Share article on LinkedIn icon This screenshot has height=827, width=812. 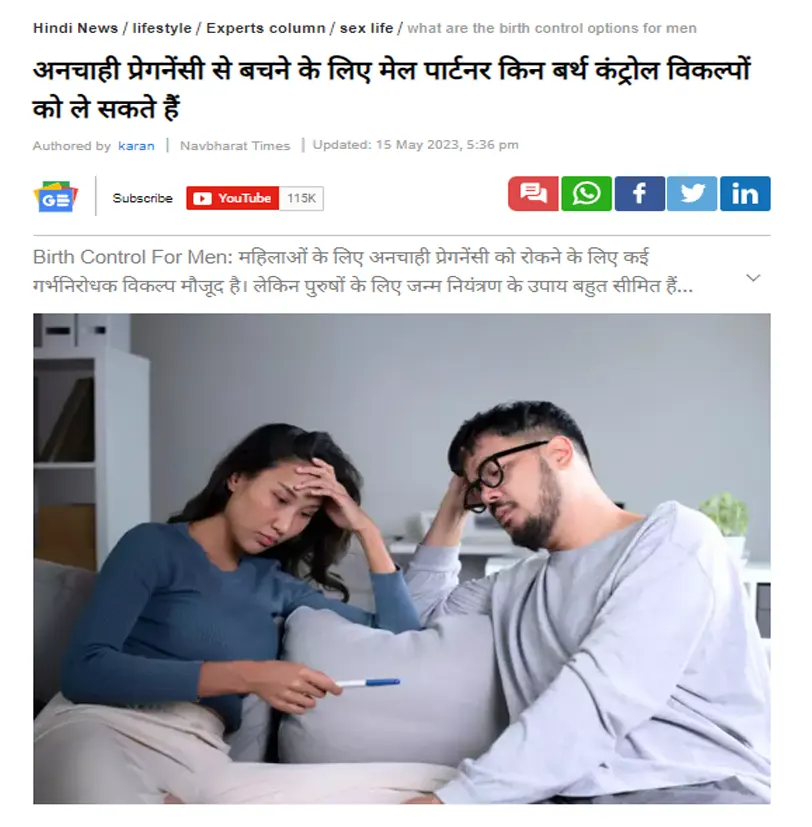click(x=745, y=194)
